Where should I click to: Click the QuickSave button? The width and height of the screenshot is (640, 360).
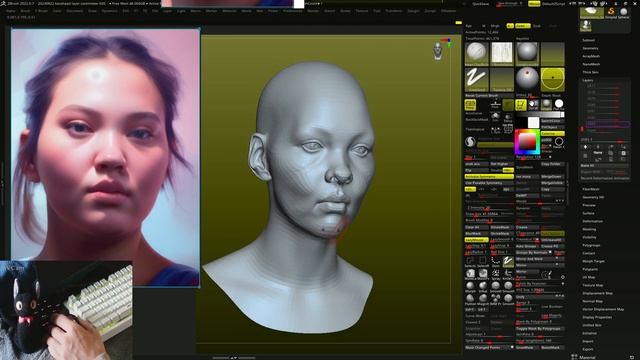pos(480,4)
